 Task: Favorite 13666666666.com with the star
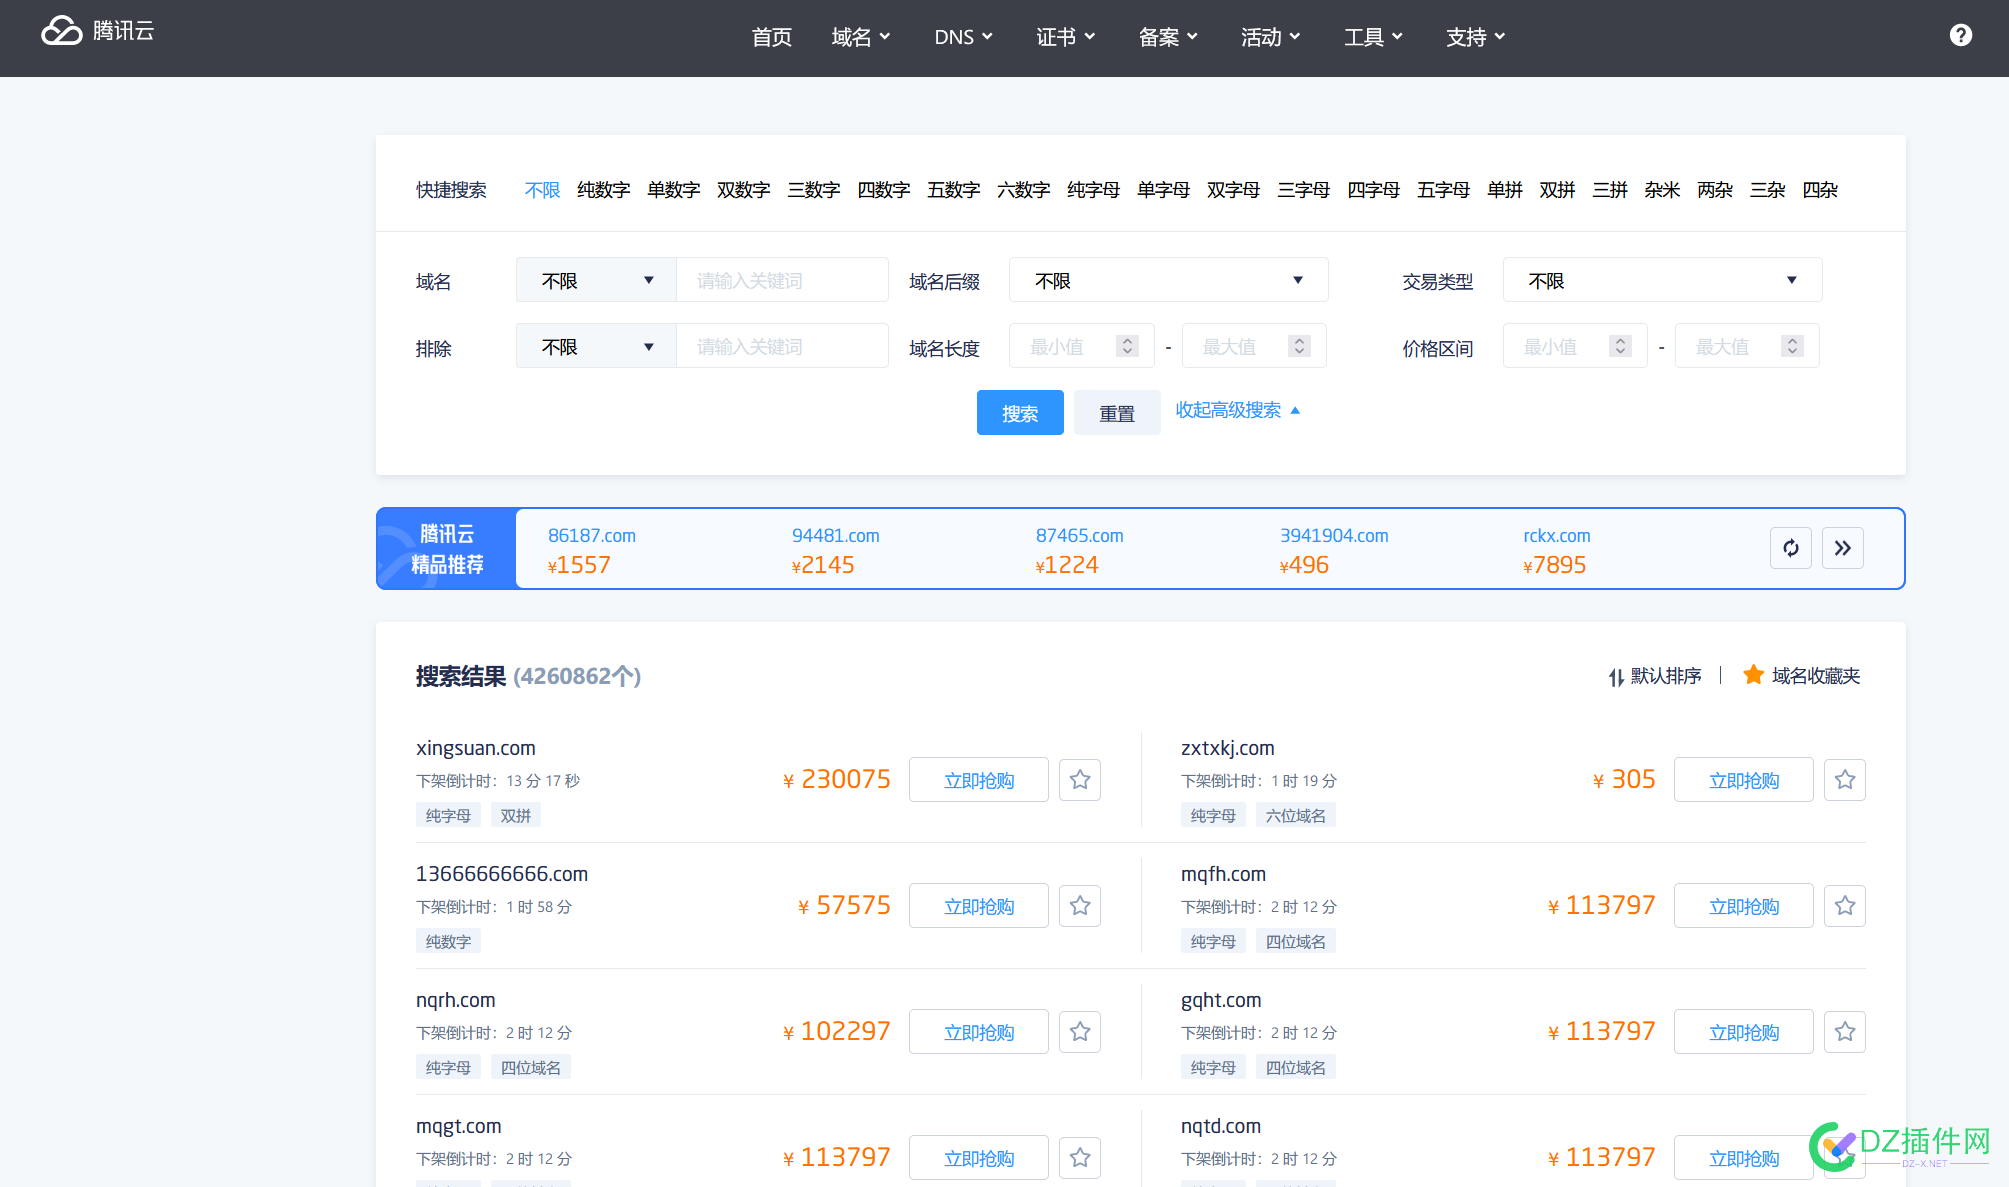(x=1080, y=906)
